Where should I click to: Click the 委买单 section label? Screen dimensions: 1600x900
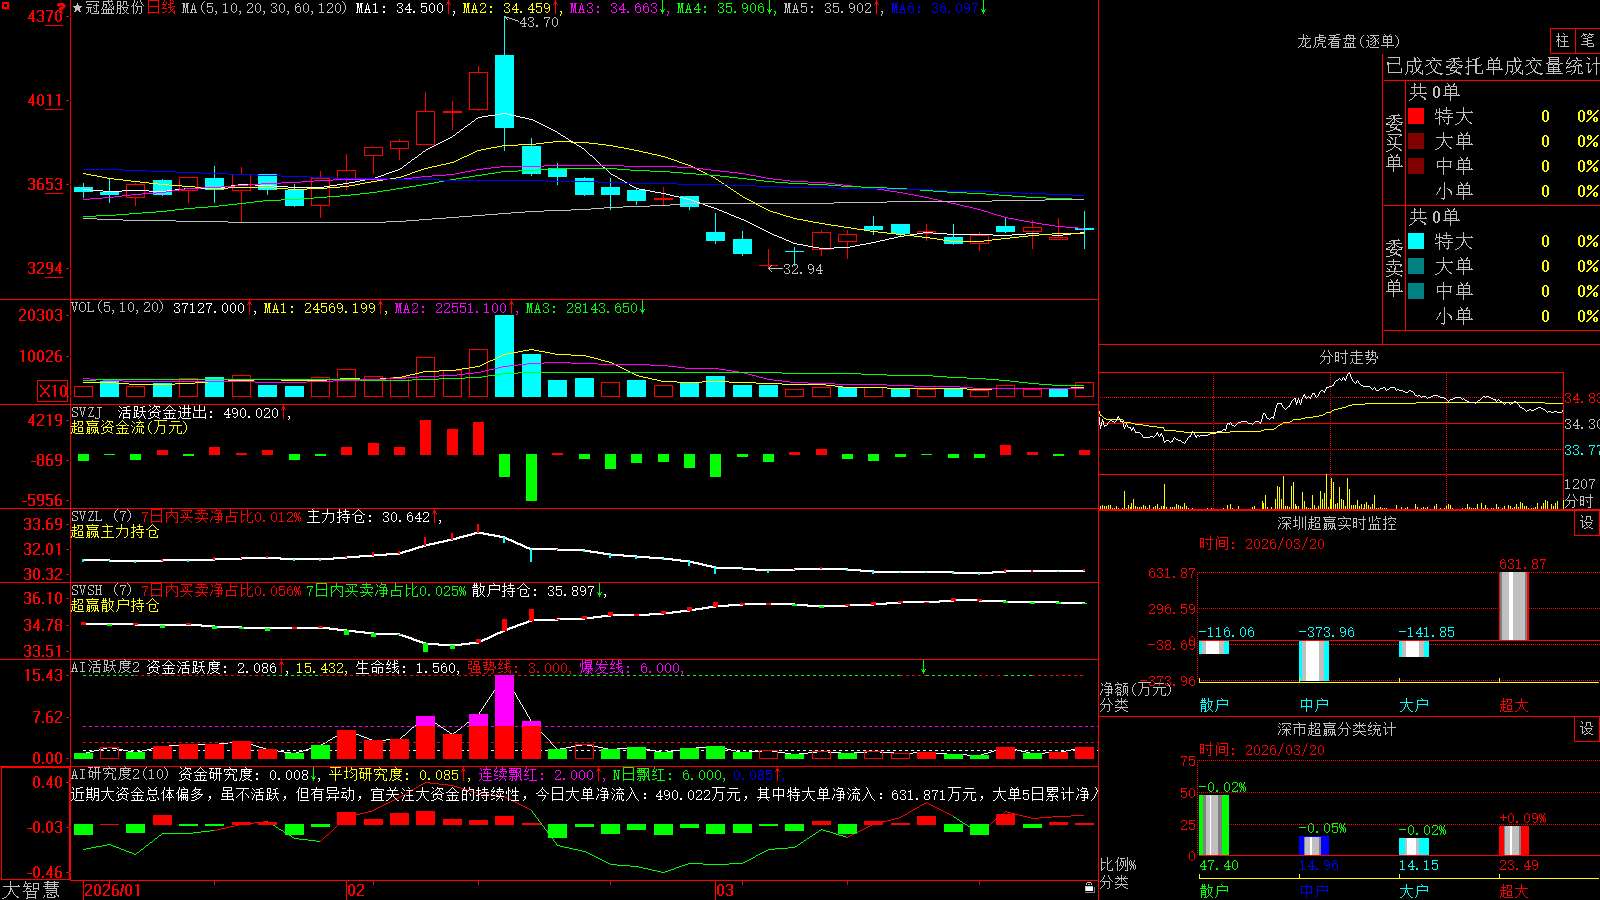pos(1394,143)
